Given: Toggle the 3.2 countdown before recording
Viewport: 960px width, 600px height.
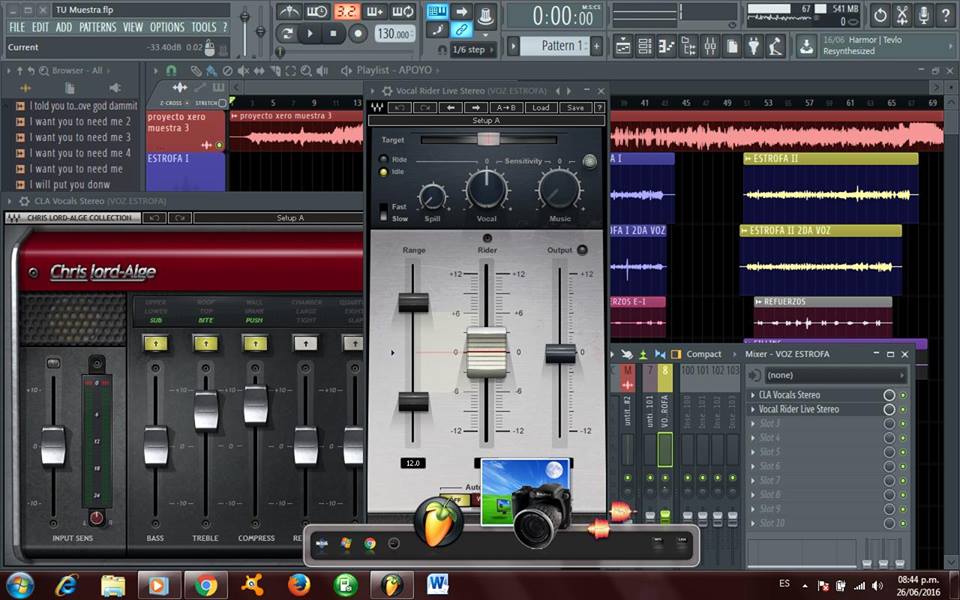Looking at the screenshot, I should point(347,11).
